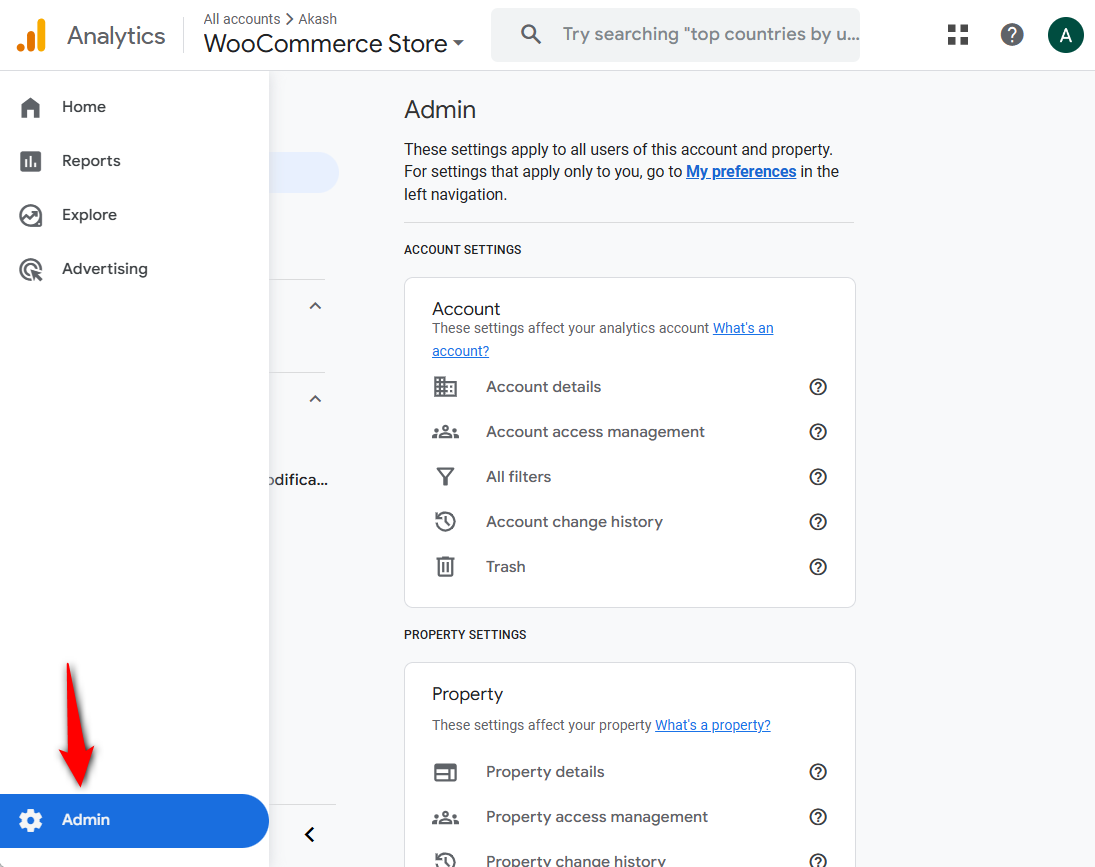Click the Google Analytics logo
Image resolution: width=1095 pixels, height=867 pixels.
pyautogui.click(x=31, y=35)
